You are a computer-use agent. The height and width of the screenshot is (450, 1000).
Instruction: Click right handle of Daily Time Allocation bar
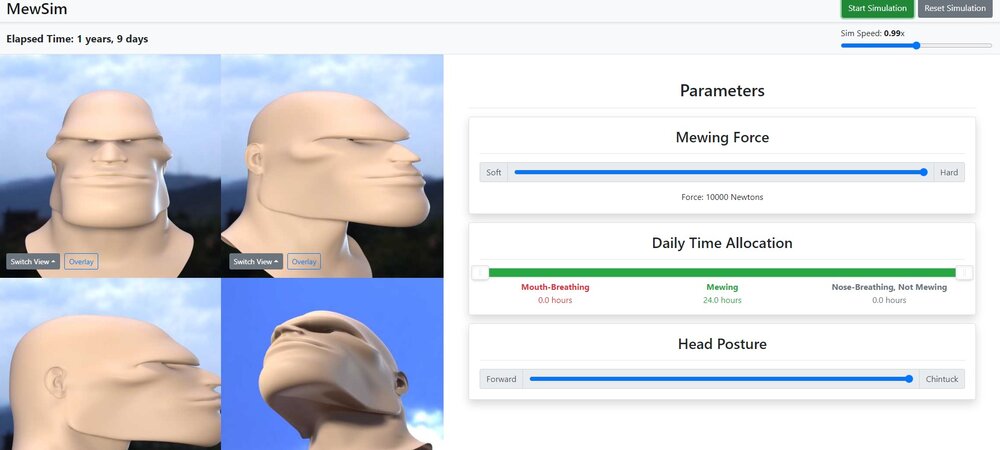(x=965, y=273)
